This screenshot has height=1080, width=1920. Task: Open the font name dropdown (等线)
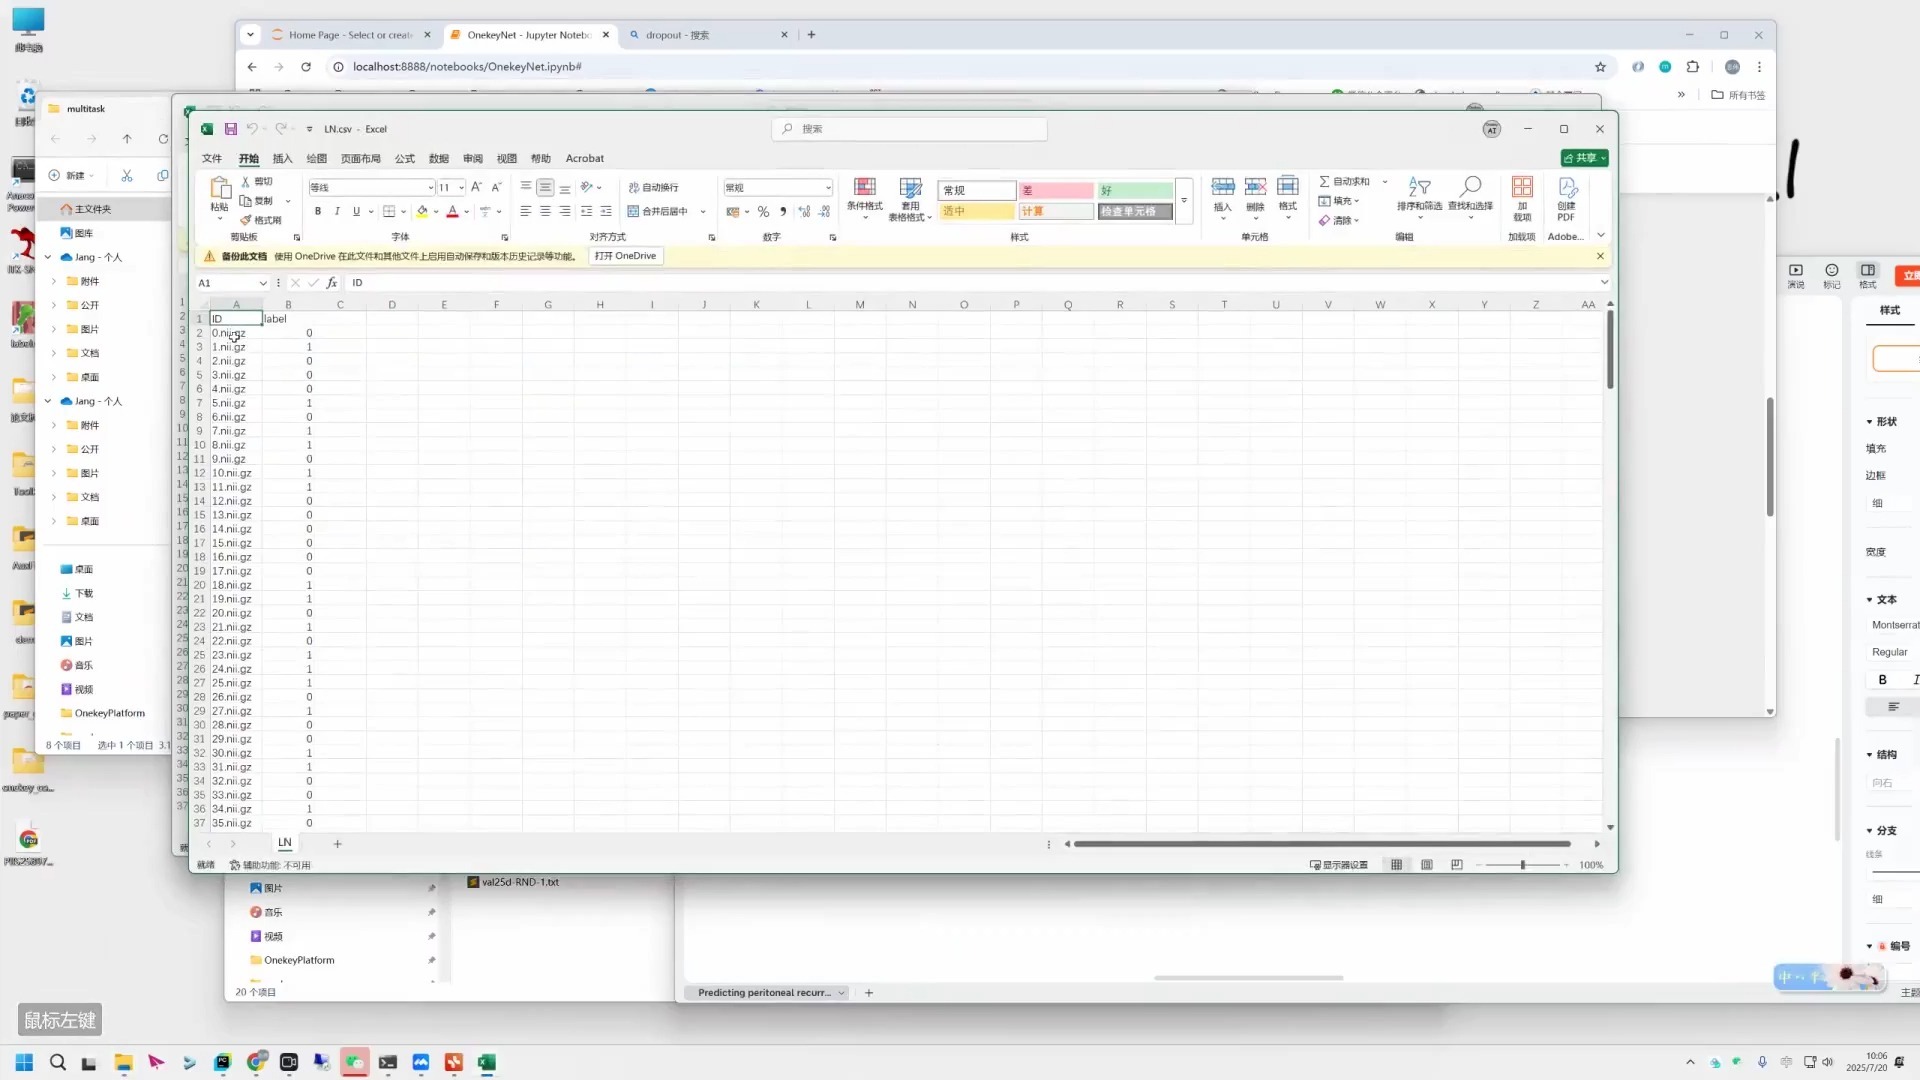pyautogui.click(x=431, y=188)
